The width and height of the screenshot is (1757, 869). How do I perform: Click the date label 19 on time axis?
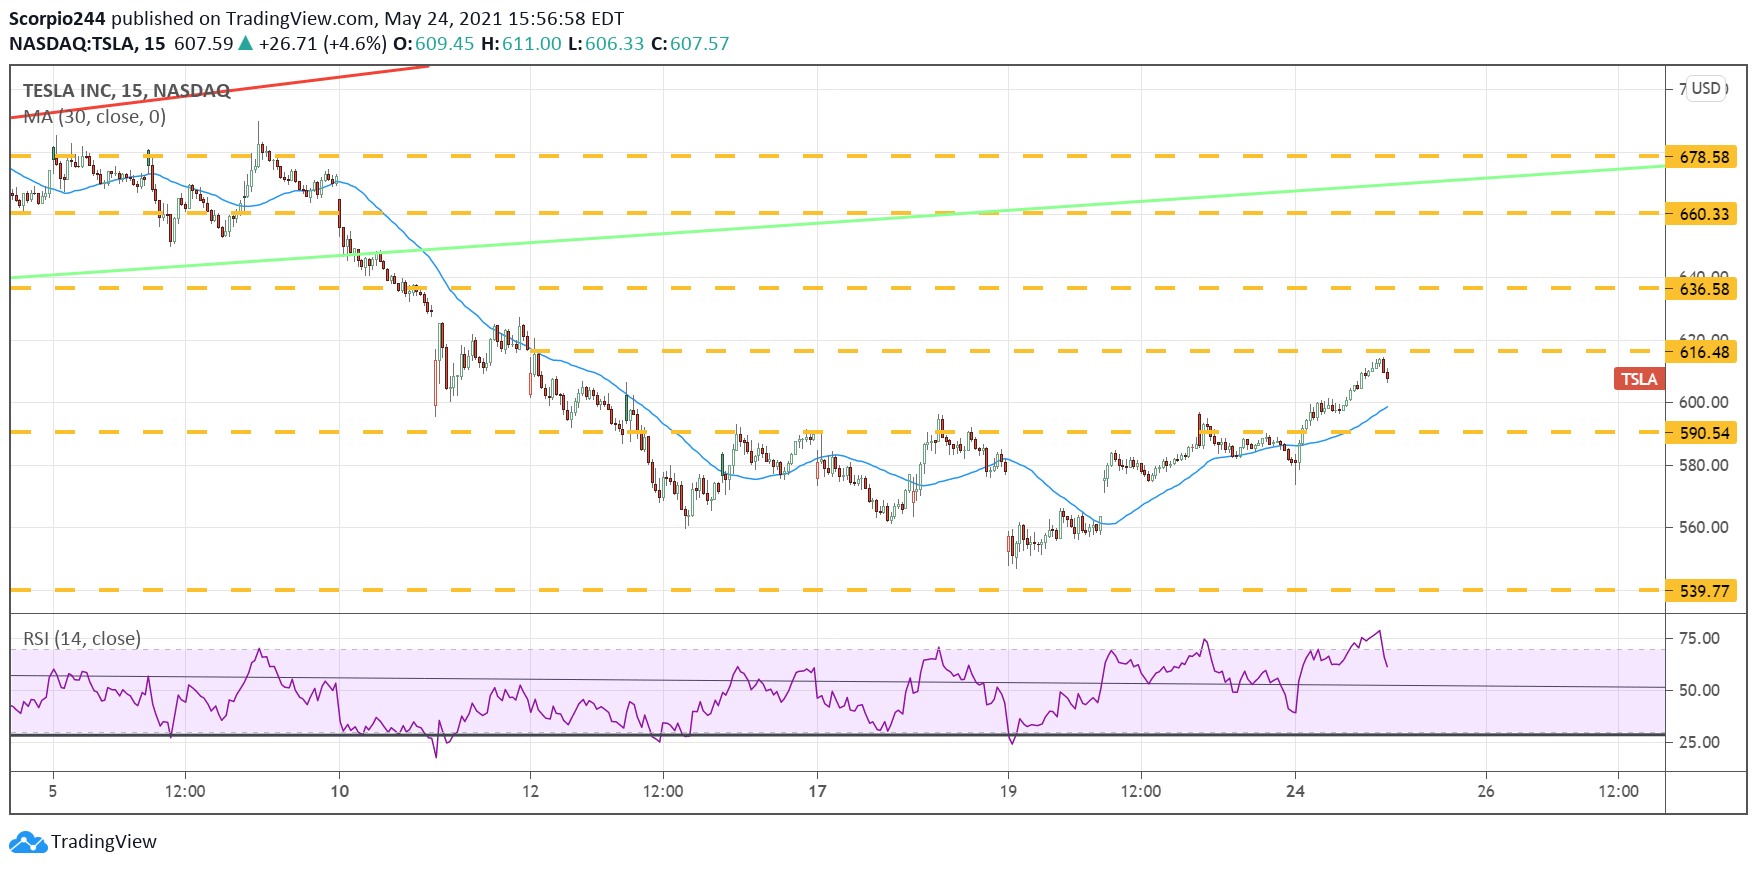pyautogui.click(x=1008, y=791)
